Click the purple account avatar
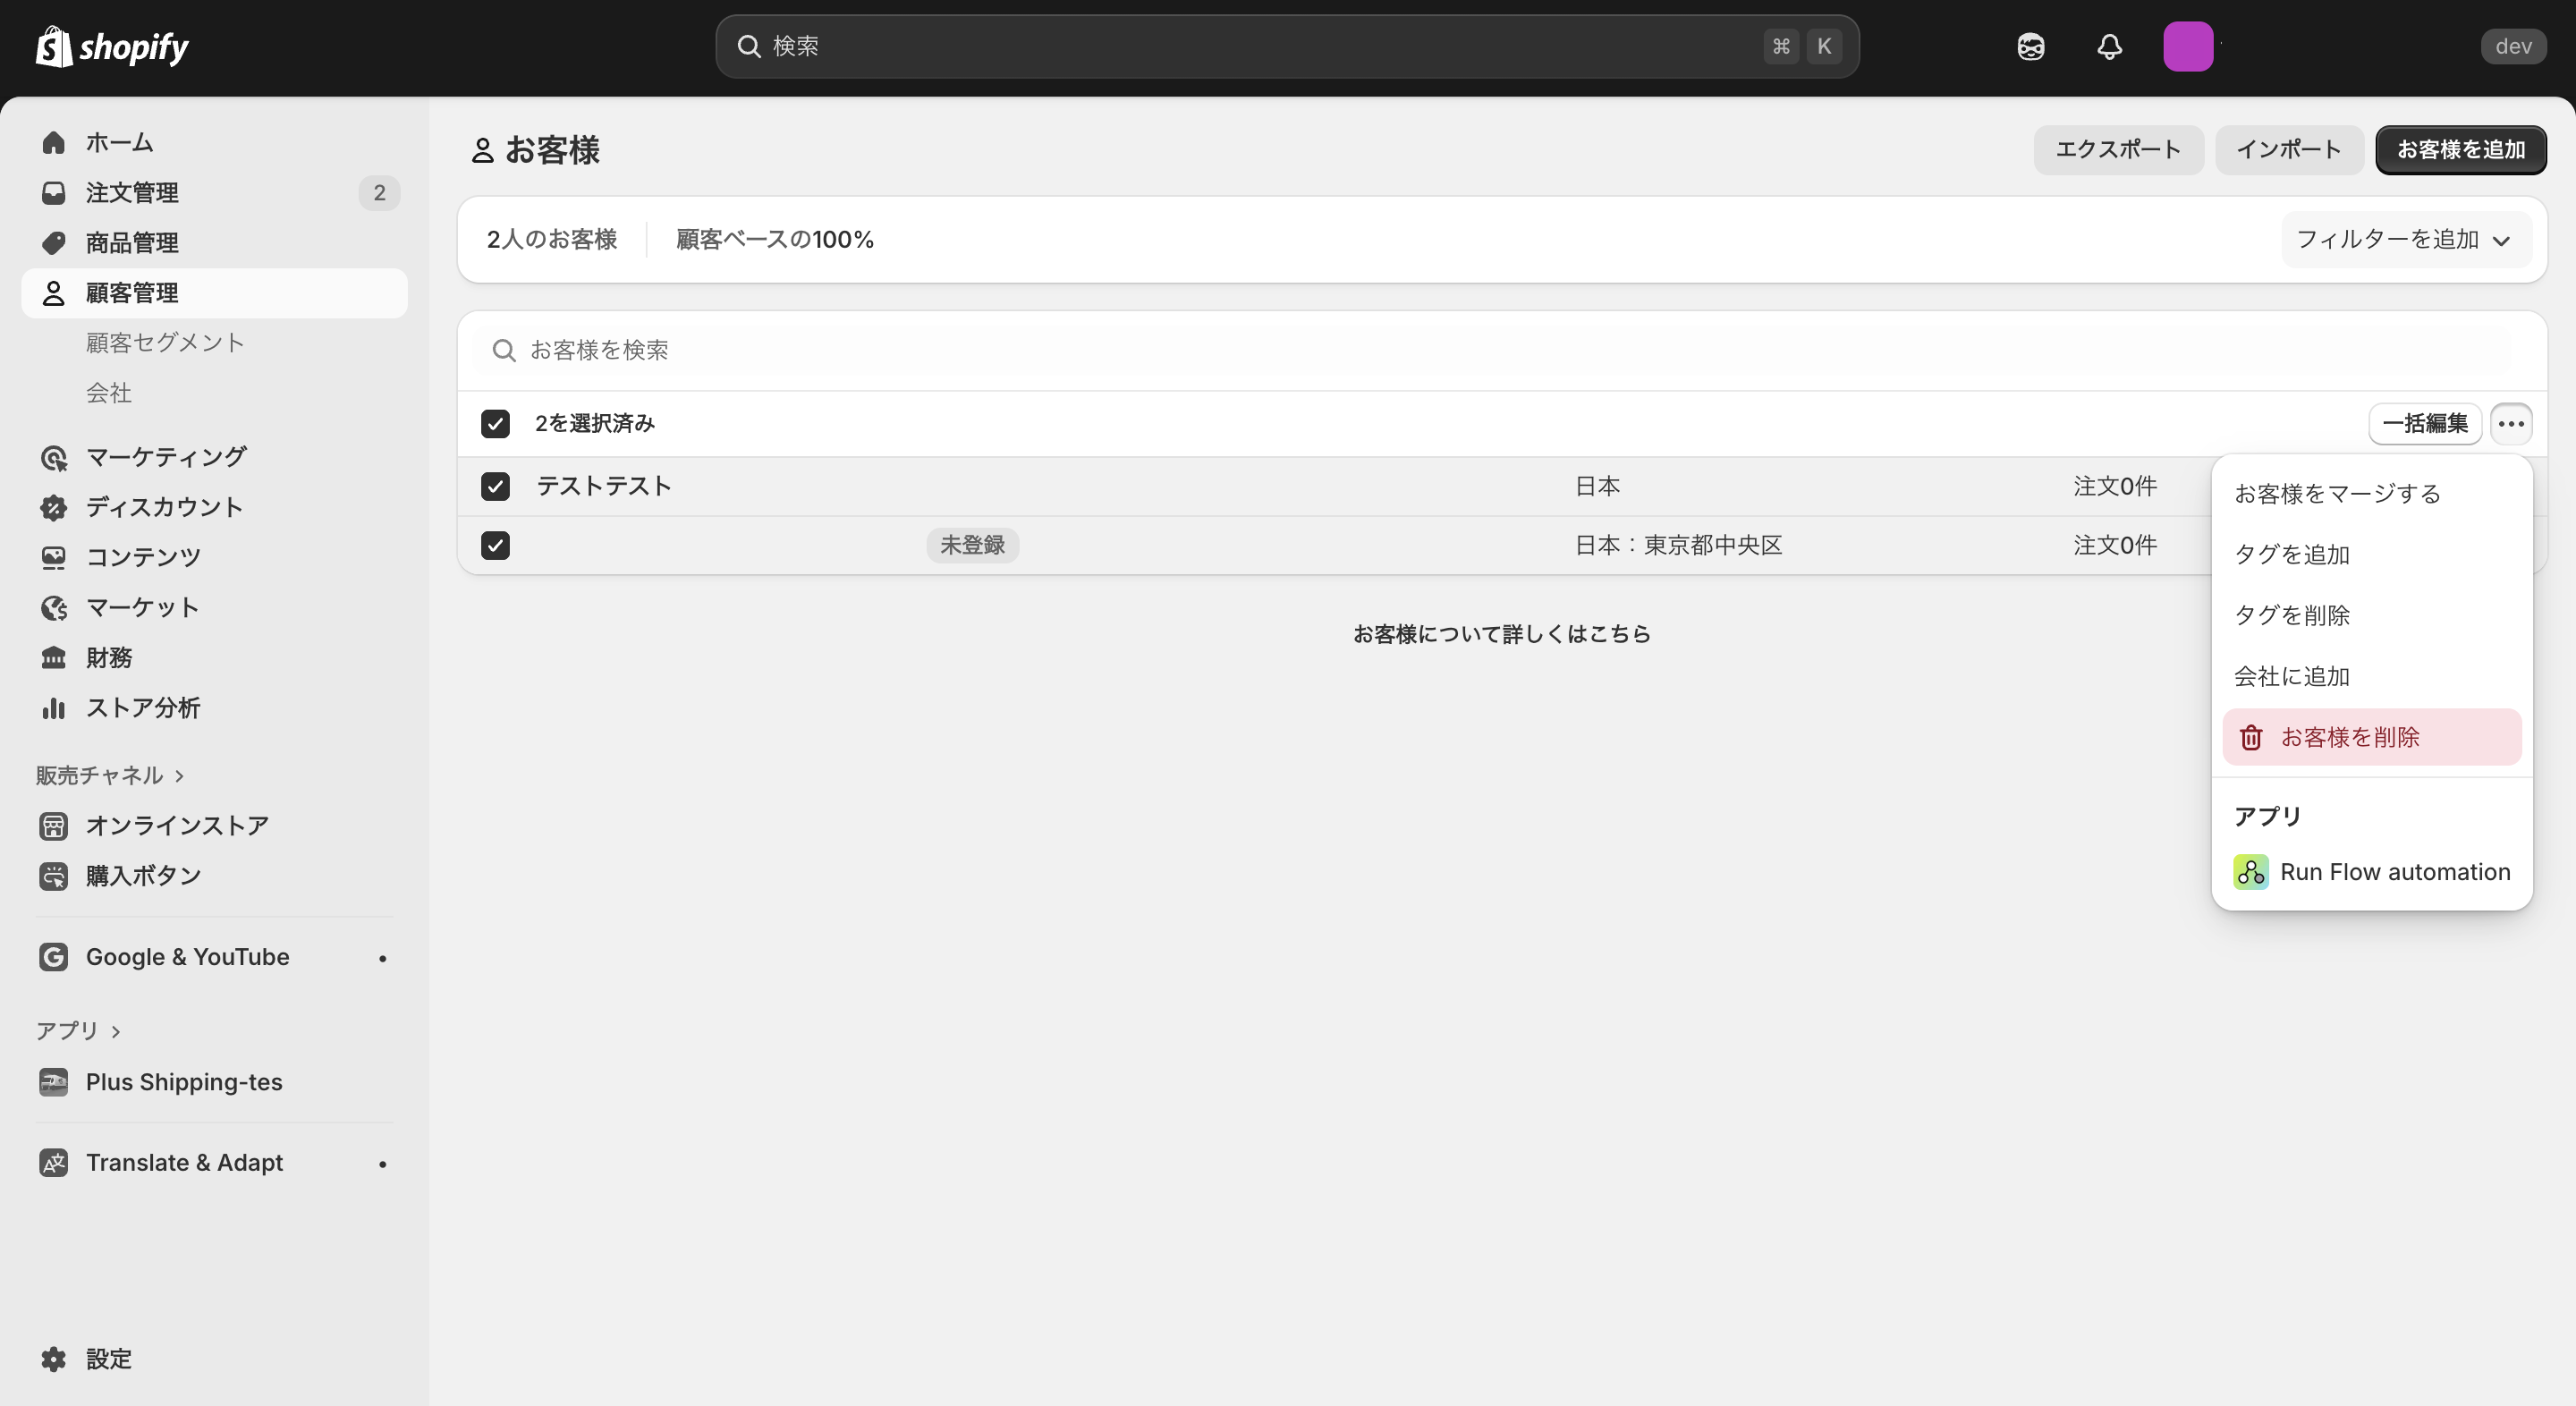 (2187, 47)
